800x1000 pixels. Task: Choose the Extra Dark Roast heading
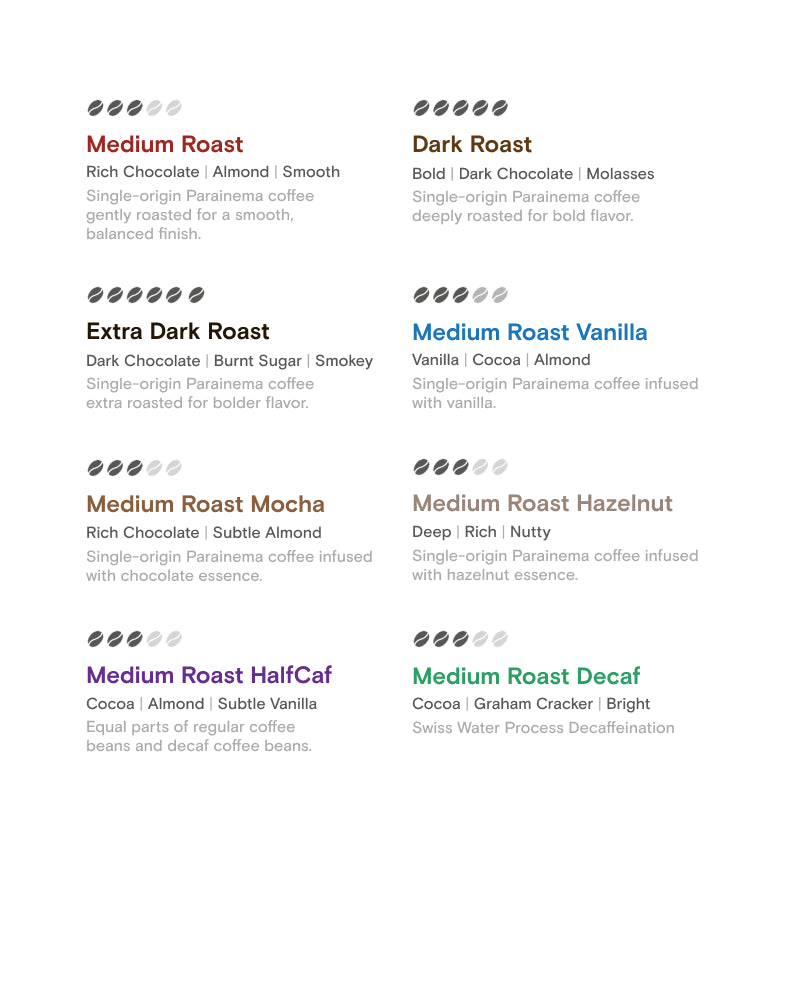(x=178, y=331)
